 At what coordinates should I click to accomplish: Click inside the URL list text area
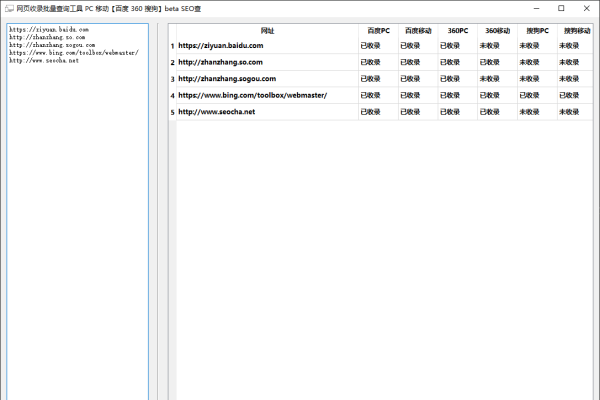[77, 220]
